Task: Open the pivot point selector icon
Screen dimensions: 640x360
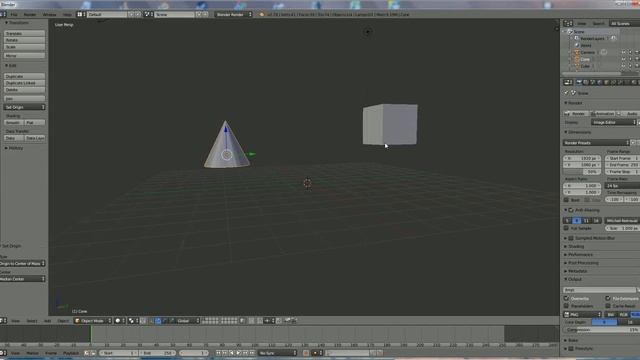Action: pos(133,321)
